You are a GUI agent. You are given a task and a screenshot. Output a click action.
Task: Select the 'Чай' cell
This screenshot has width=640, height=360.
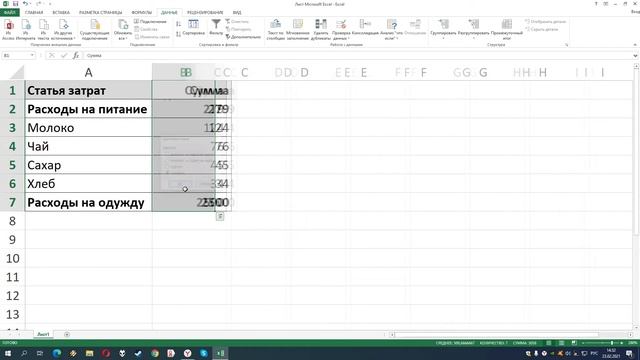point(88,146)
